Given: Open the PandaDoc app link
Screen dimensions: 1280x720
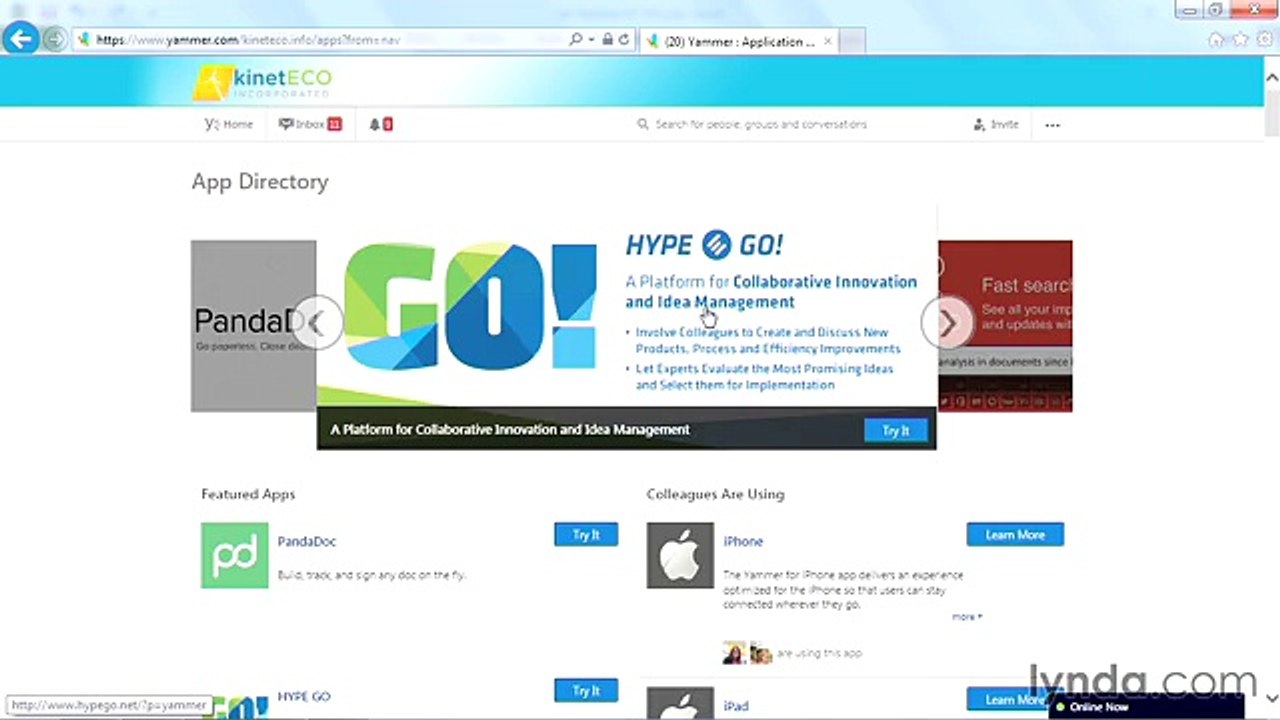Looking at the screenshot, I should [x=307, y=541].
